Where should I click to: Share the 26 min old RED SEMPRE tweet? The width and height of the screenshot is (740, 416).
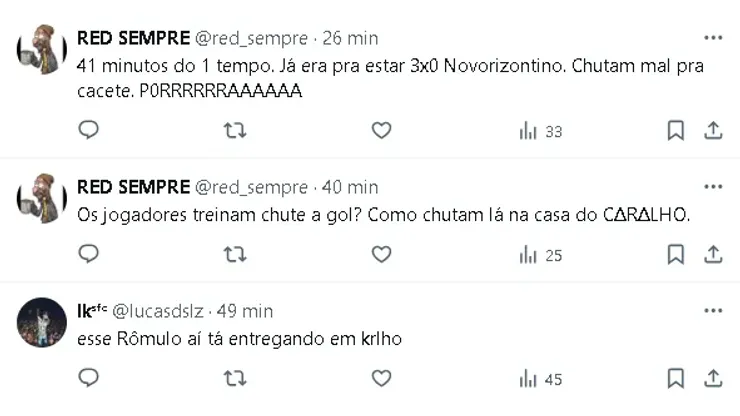pos(713,131)
